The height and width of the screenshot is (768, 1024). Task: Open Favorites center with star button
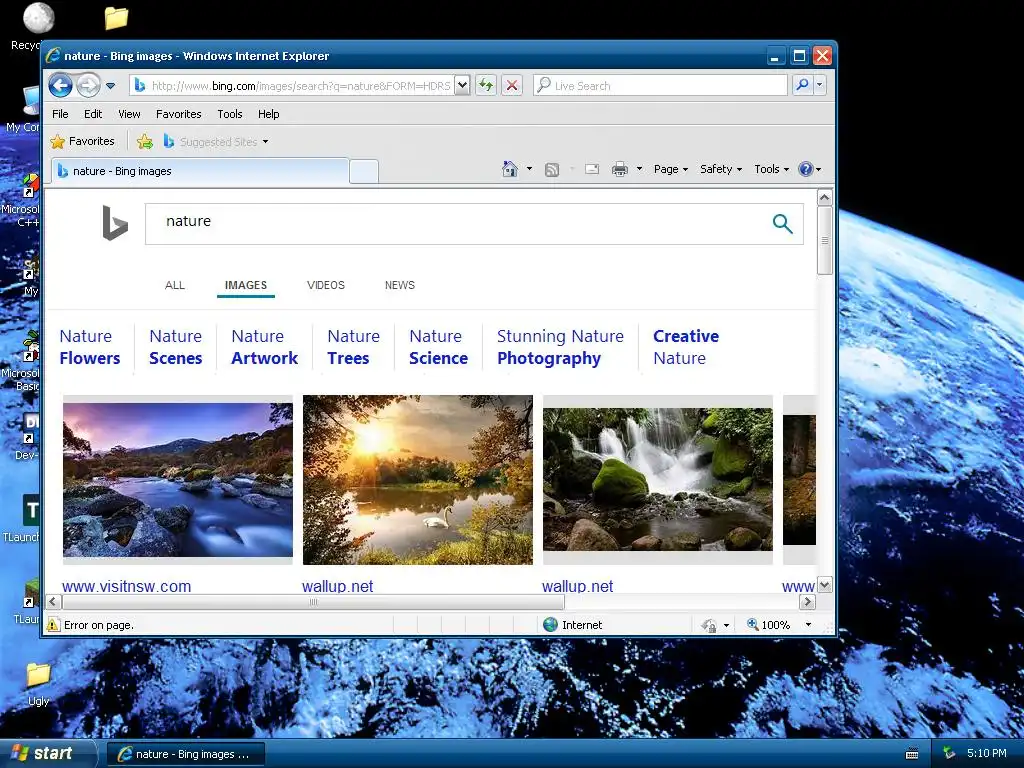82,141
